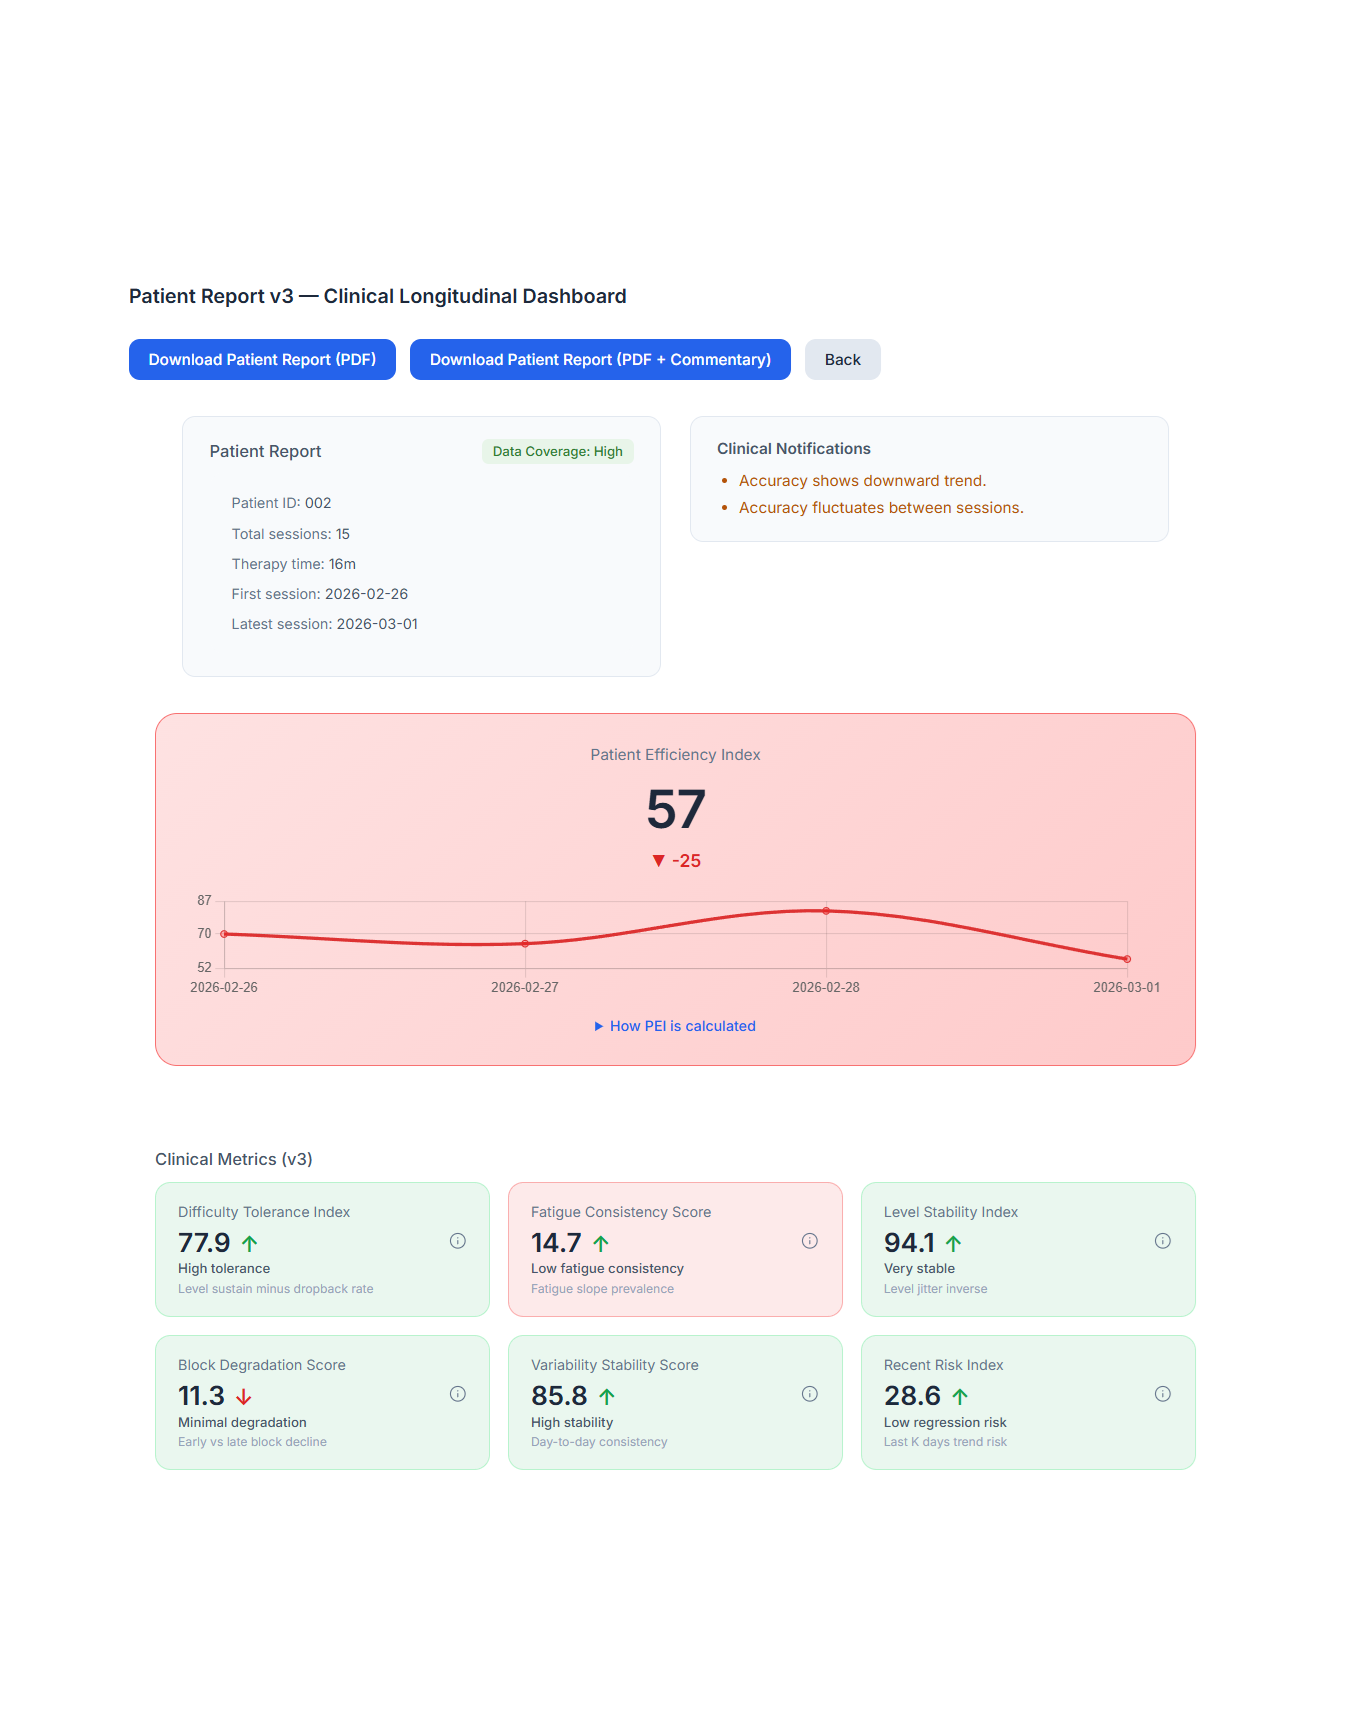This screenshot has height=1730, width=1355.
Task: Download Patient Report with Commentary
Action: (x=600, y=360)
